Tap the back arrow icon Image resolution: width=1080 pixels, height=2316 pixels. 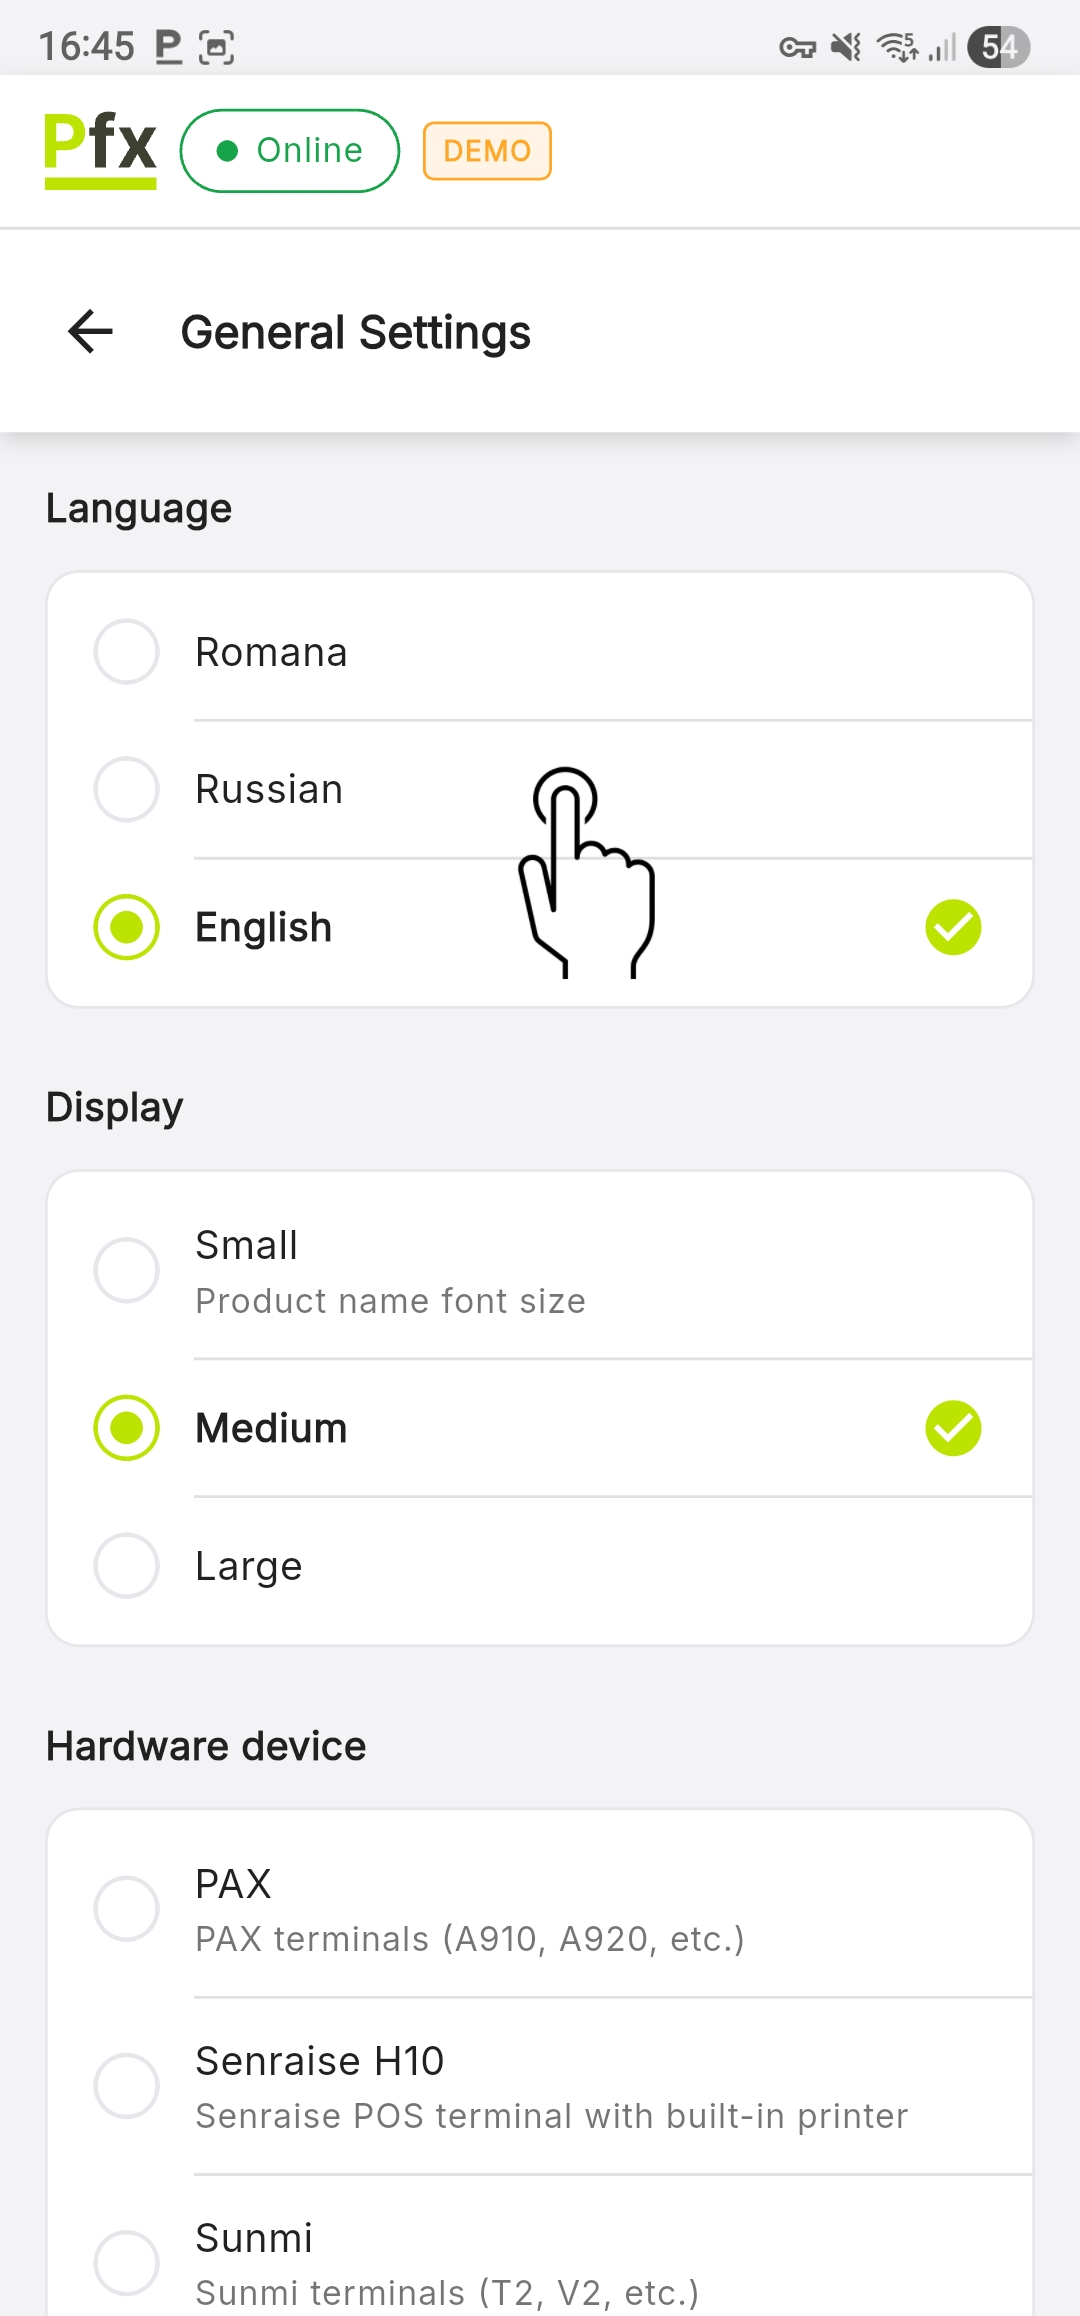[x=90, y=332]
